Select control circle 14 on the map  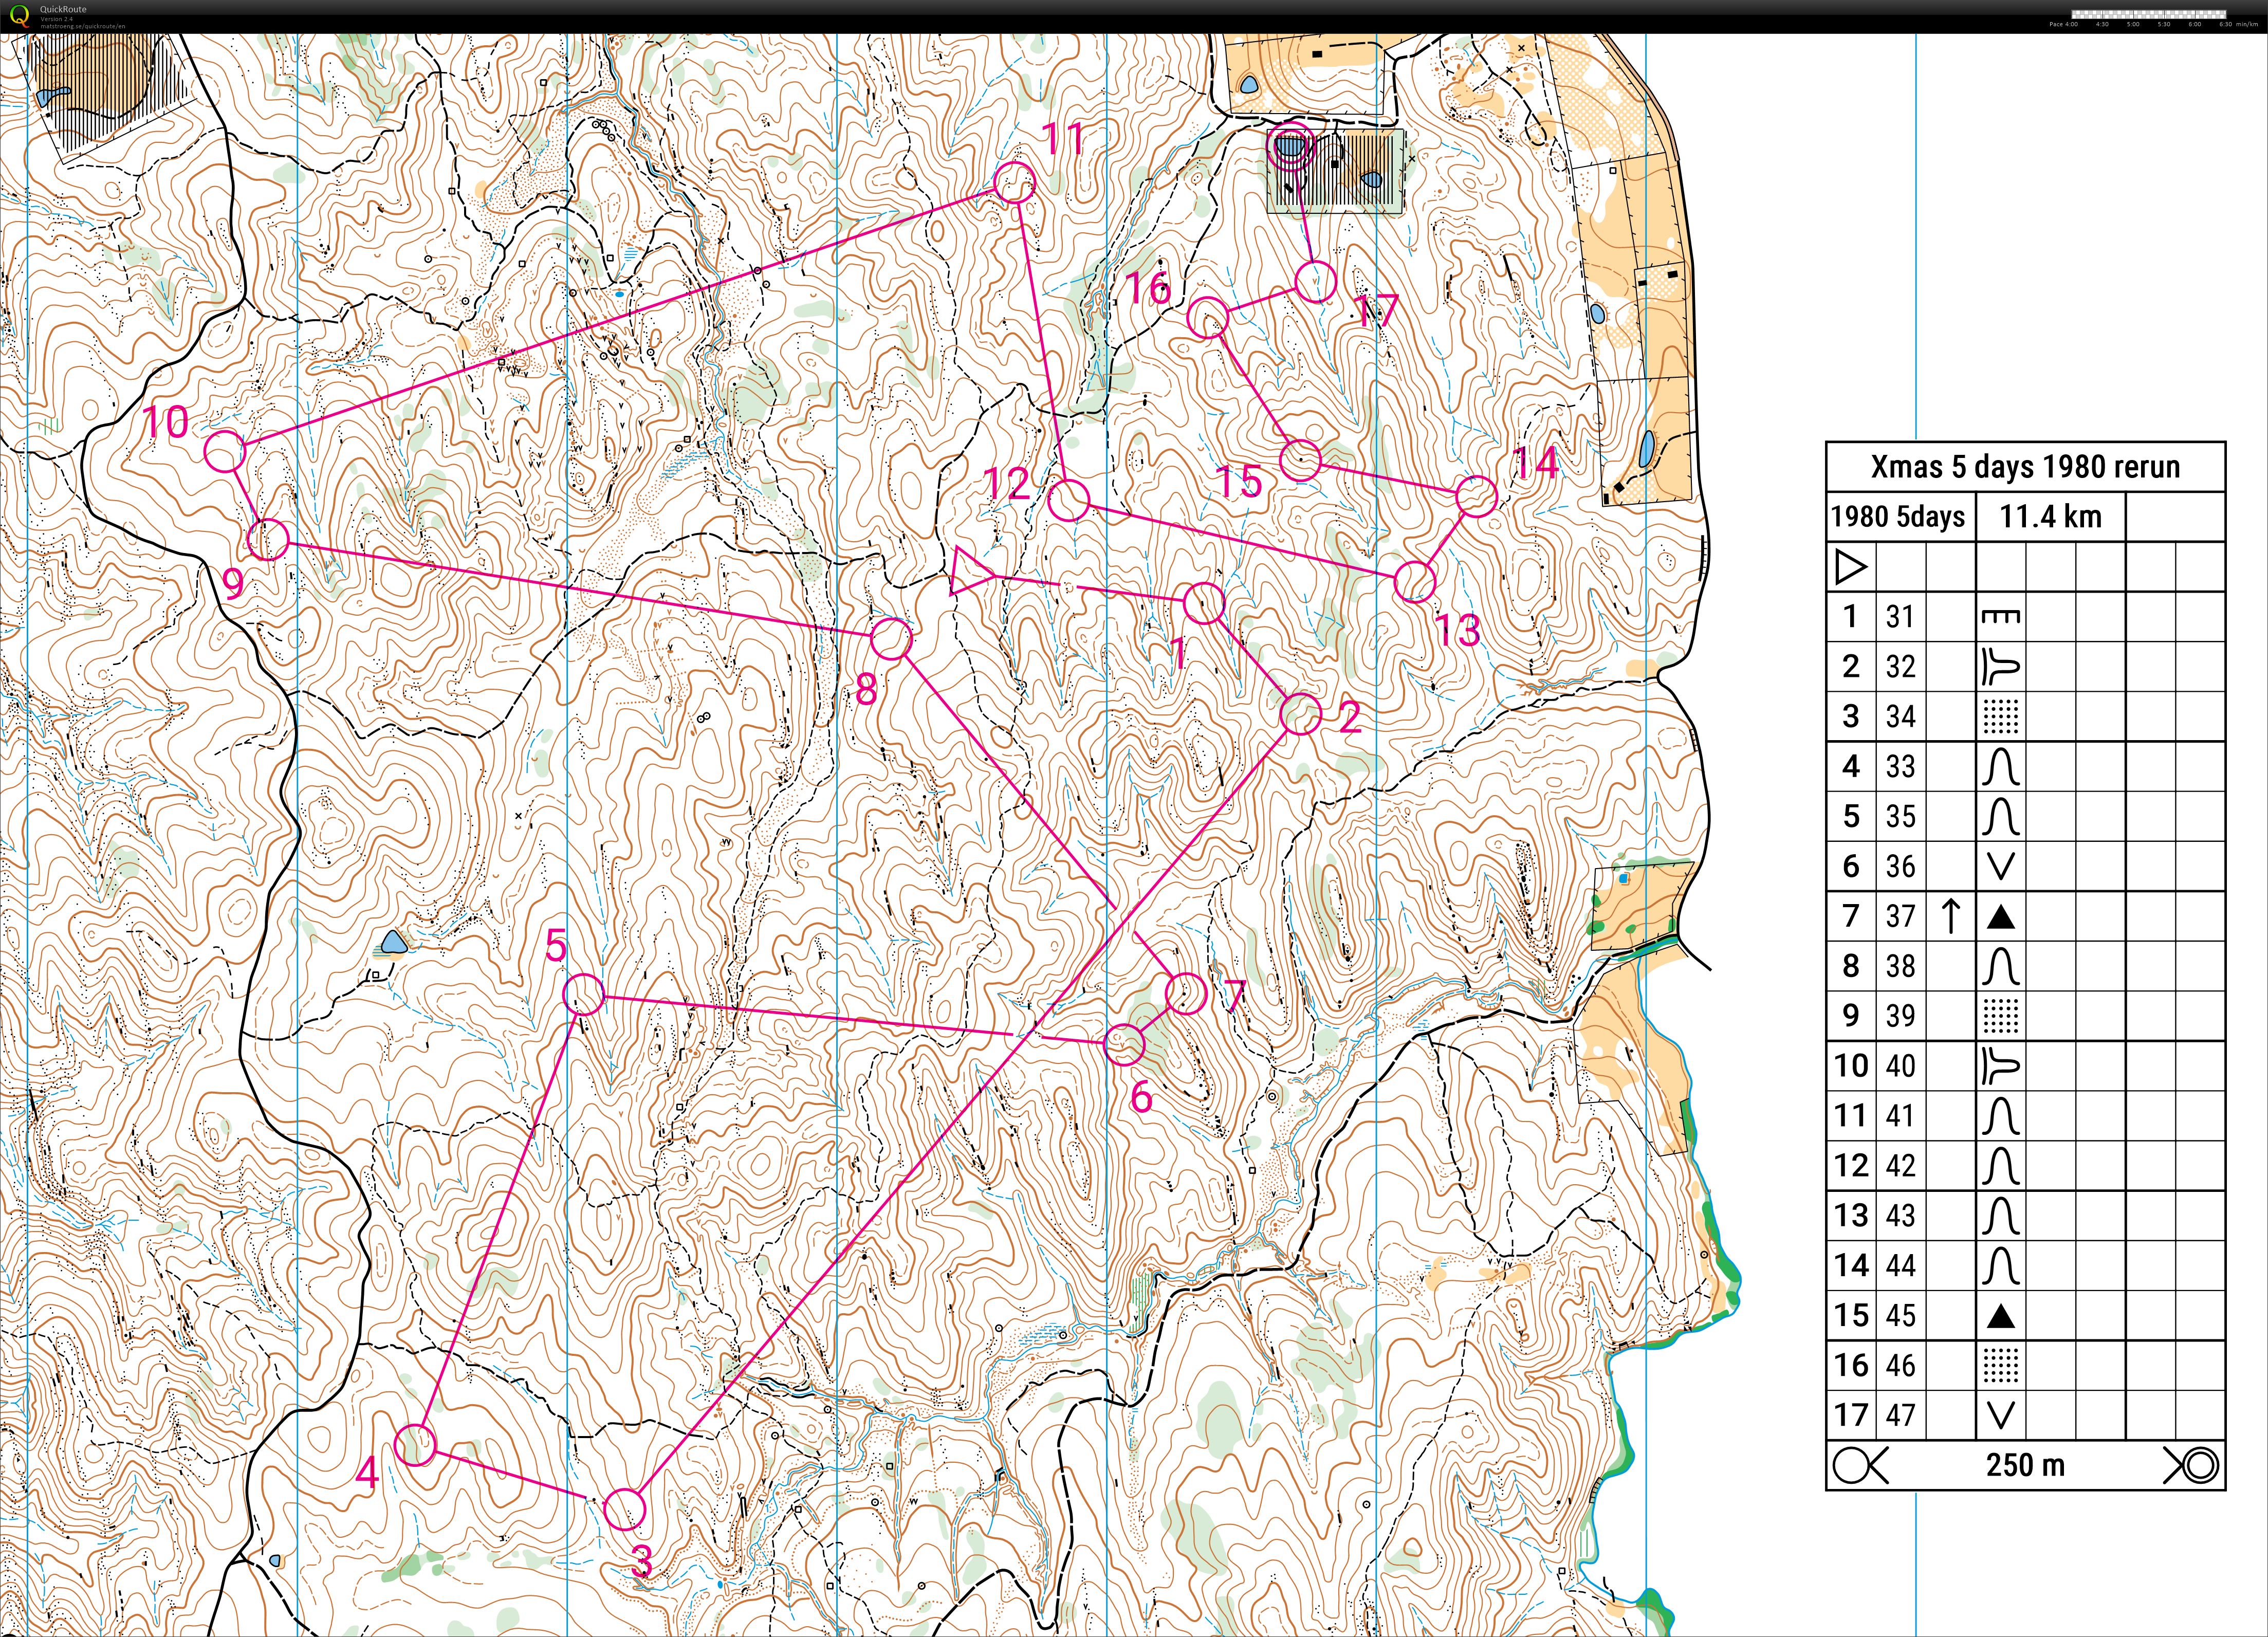tap(1476, 496)
